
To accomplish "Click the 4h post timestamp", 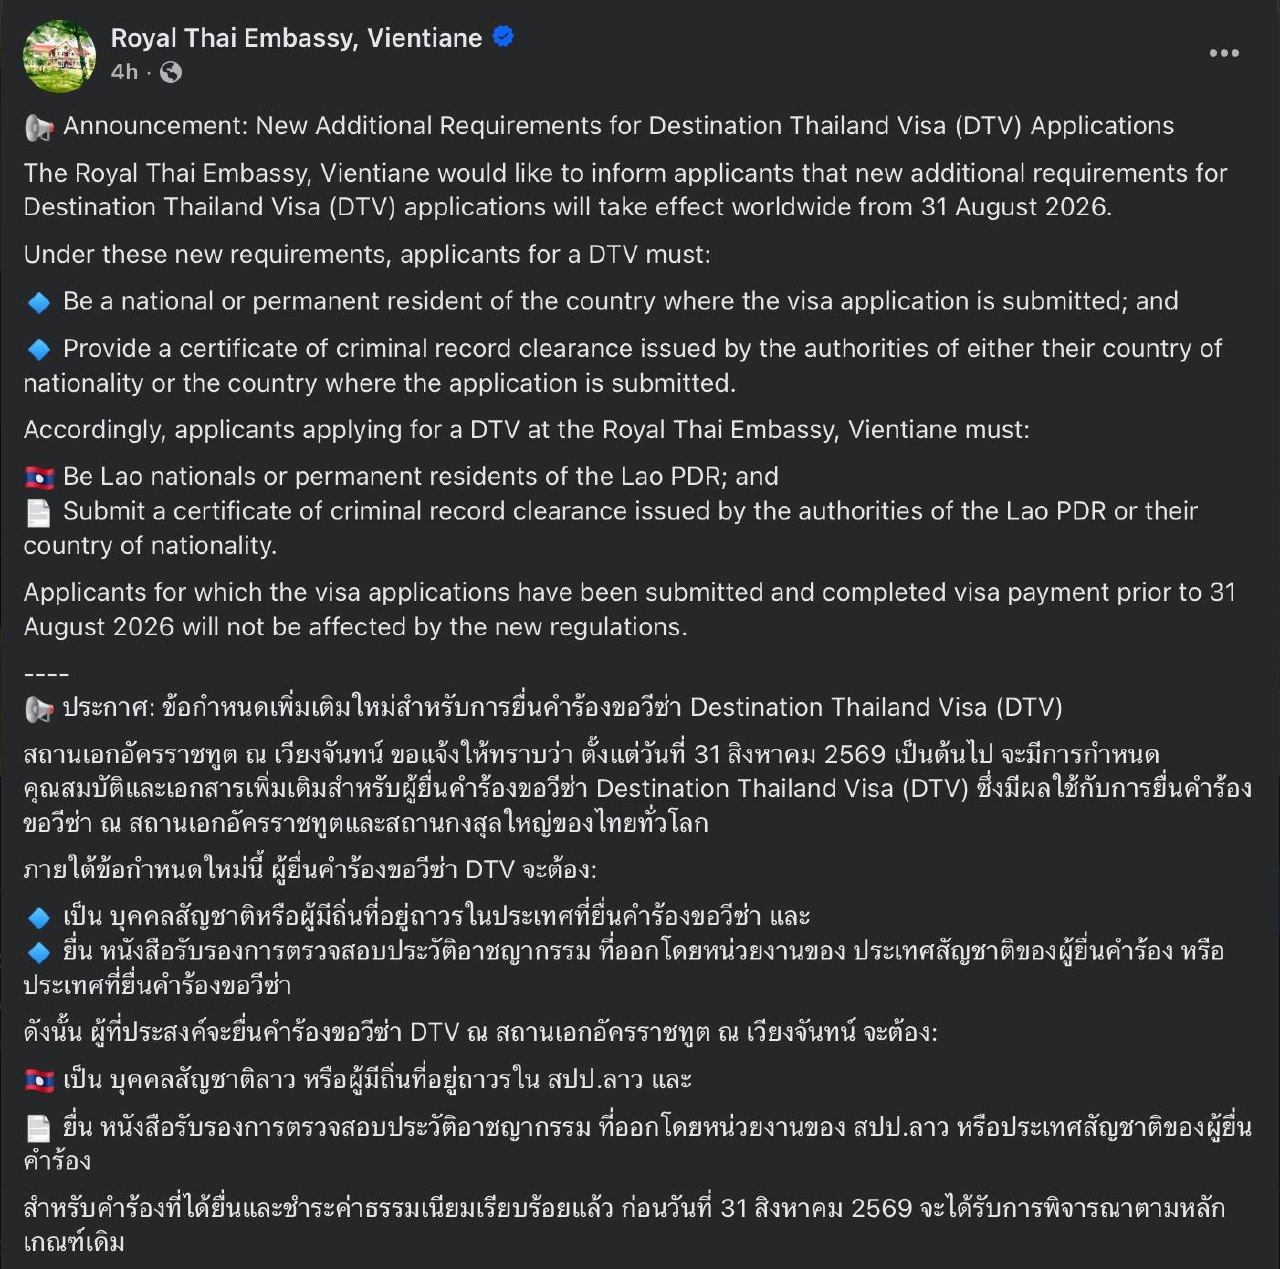I will tap(124, 72).
